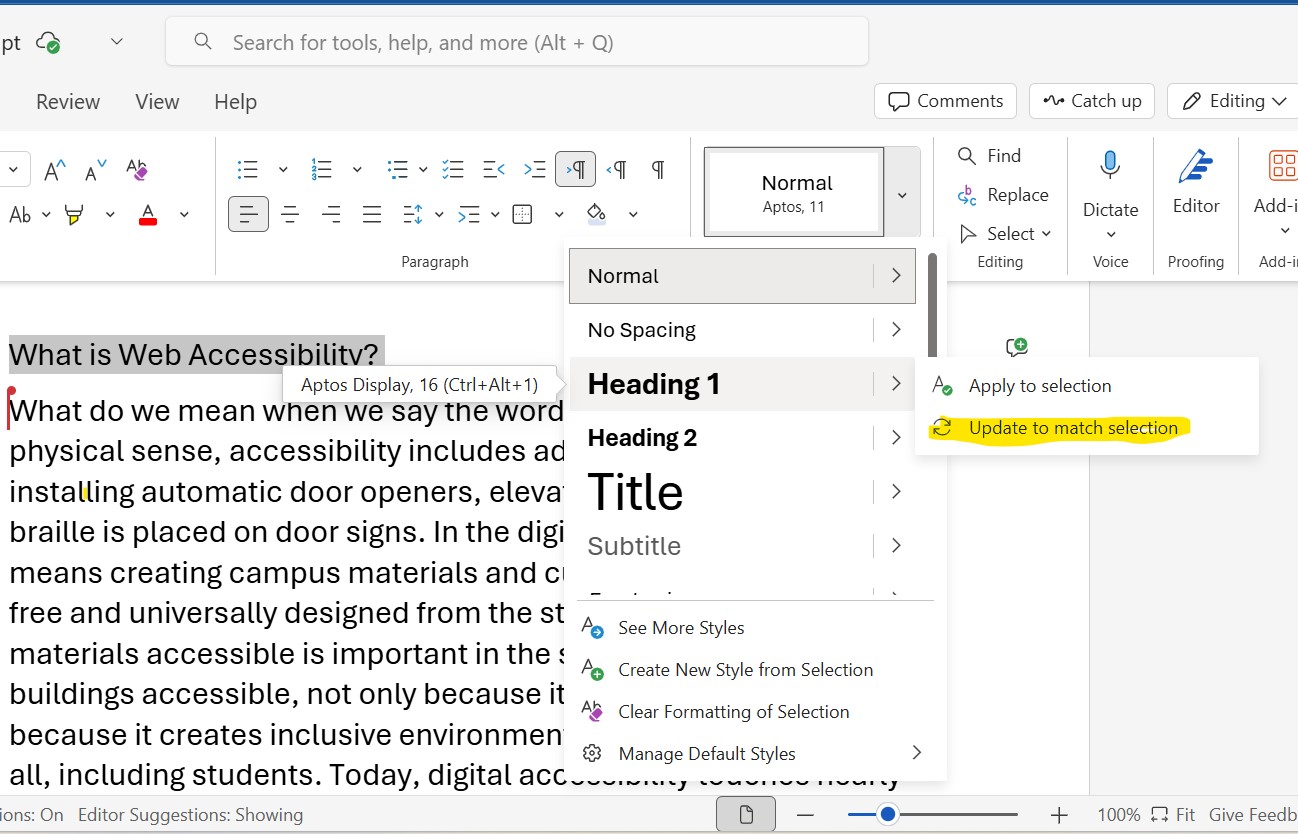Increase font size with grow font icon
The width and height of the screenshot is (1298, 834).
pyautogui.click(x=55, y=170)
